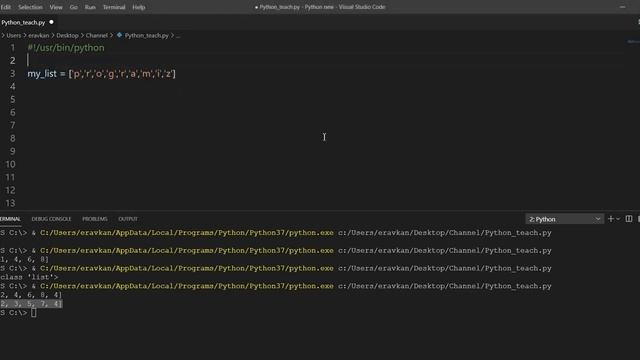Viewport: 640px width, 360px height.
Task: Expand the breadcrumb ellipsis symbol segment
Action: (178, 36)
